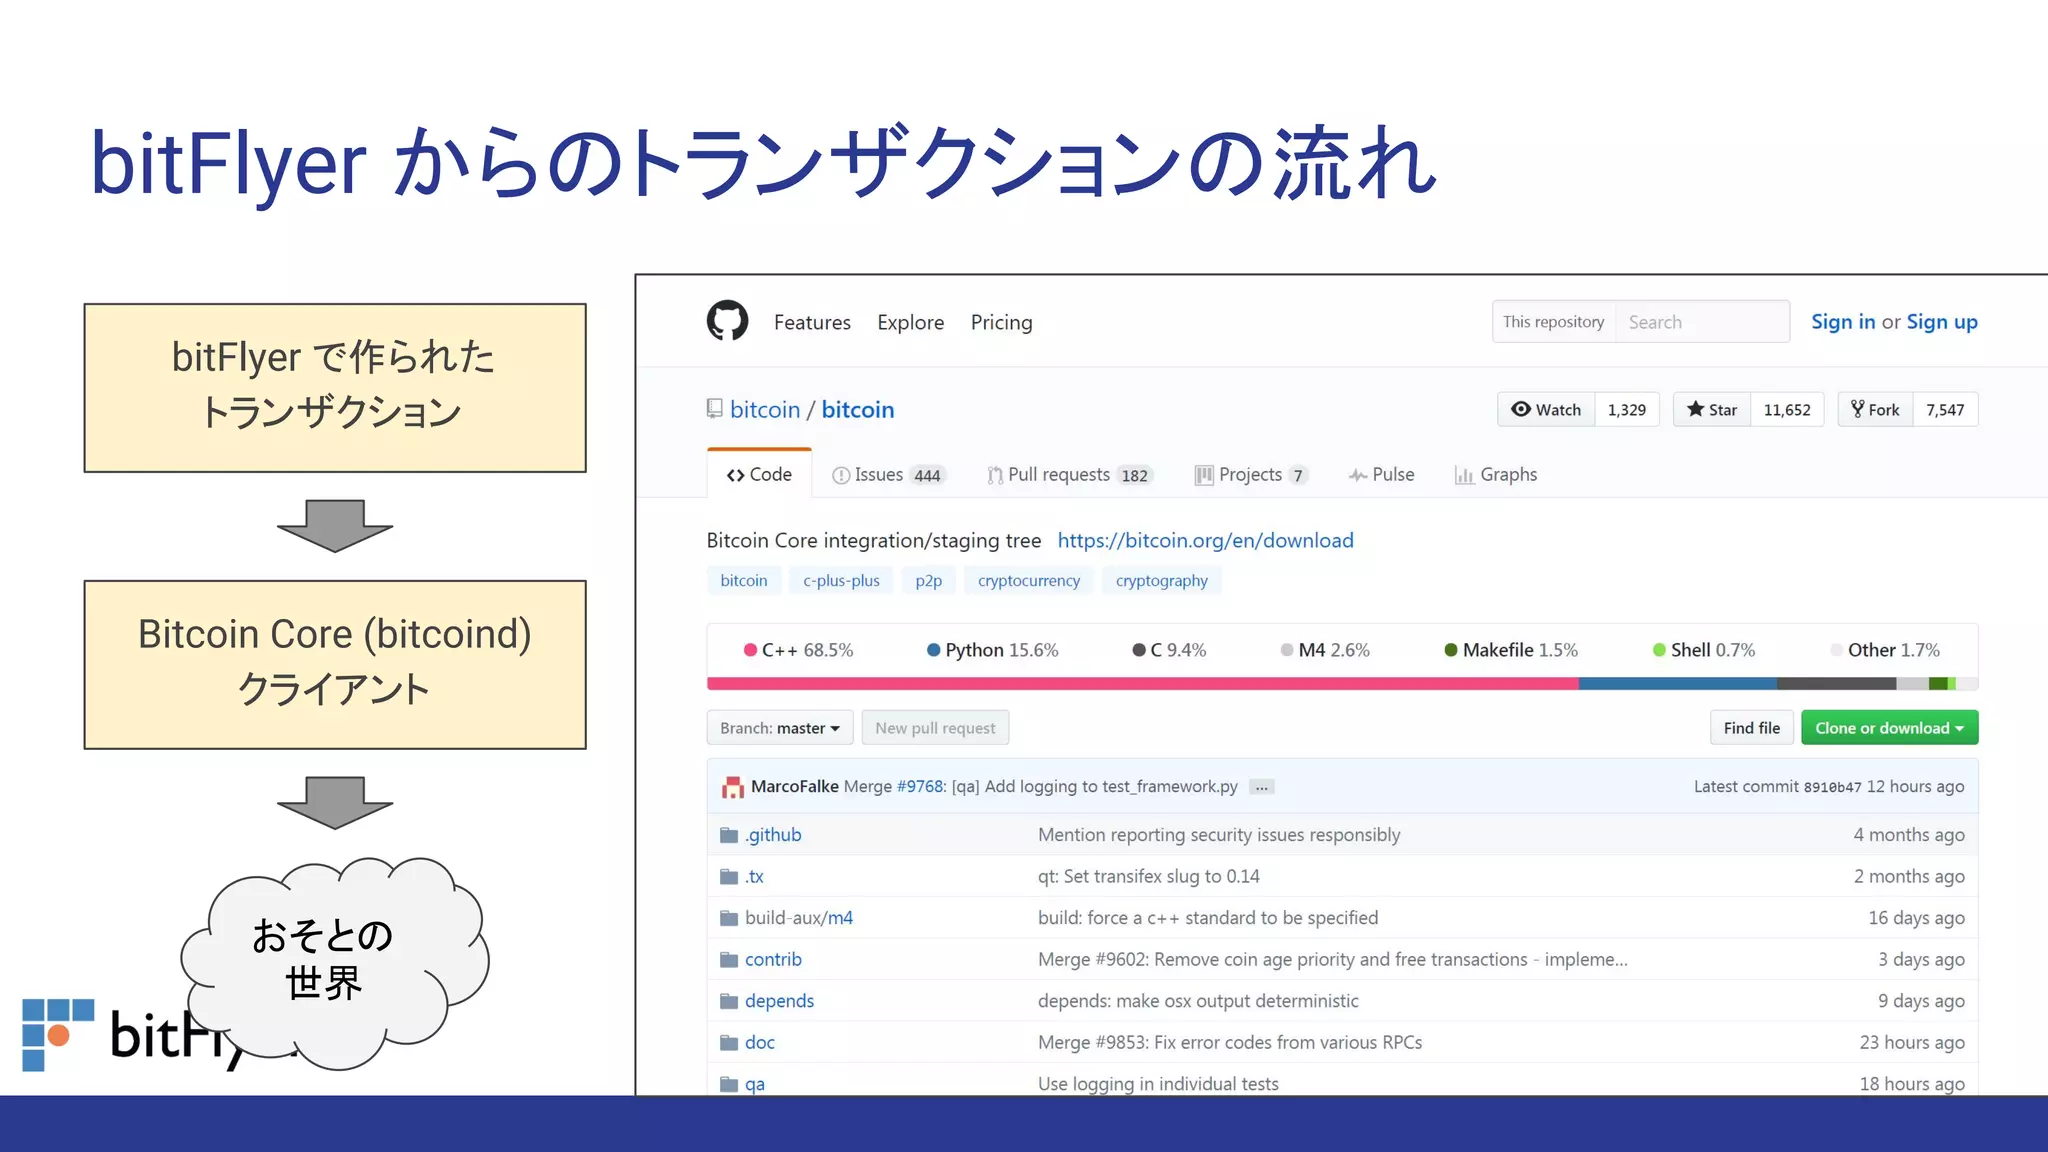Screen dimensions: 2048x1152
Task: Click the pink C++ segment of language bar
Action: pos(1143,684)
